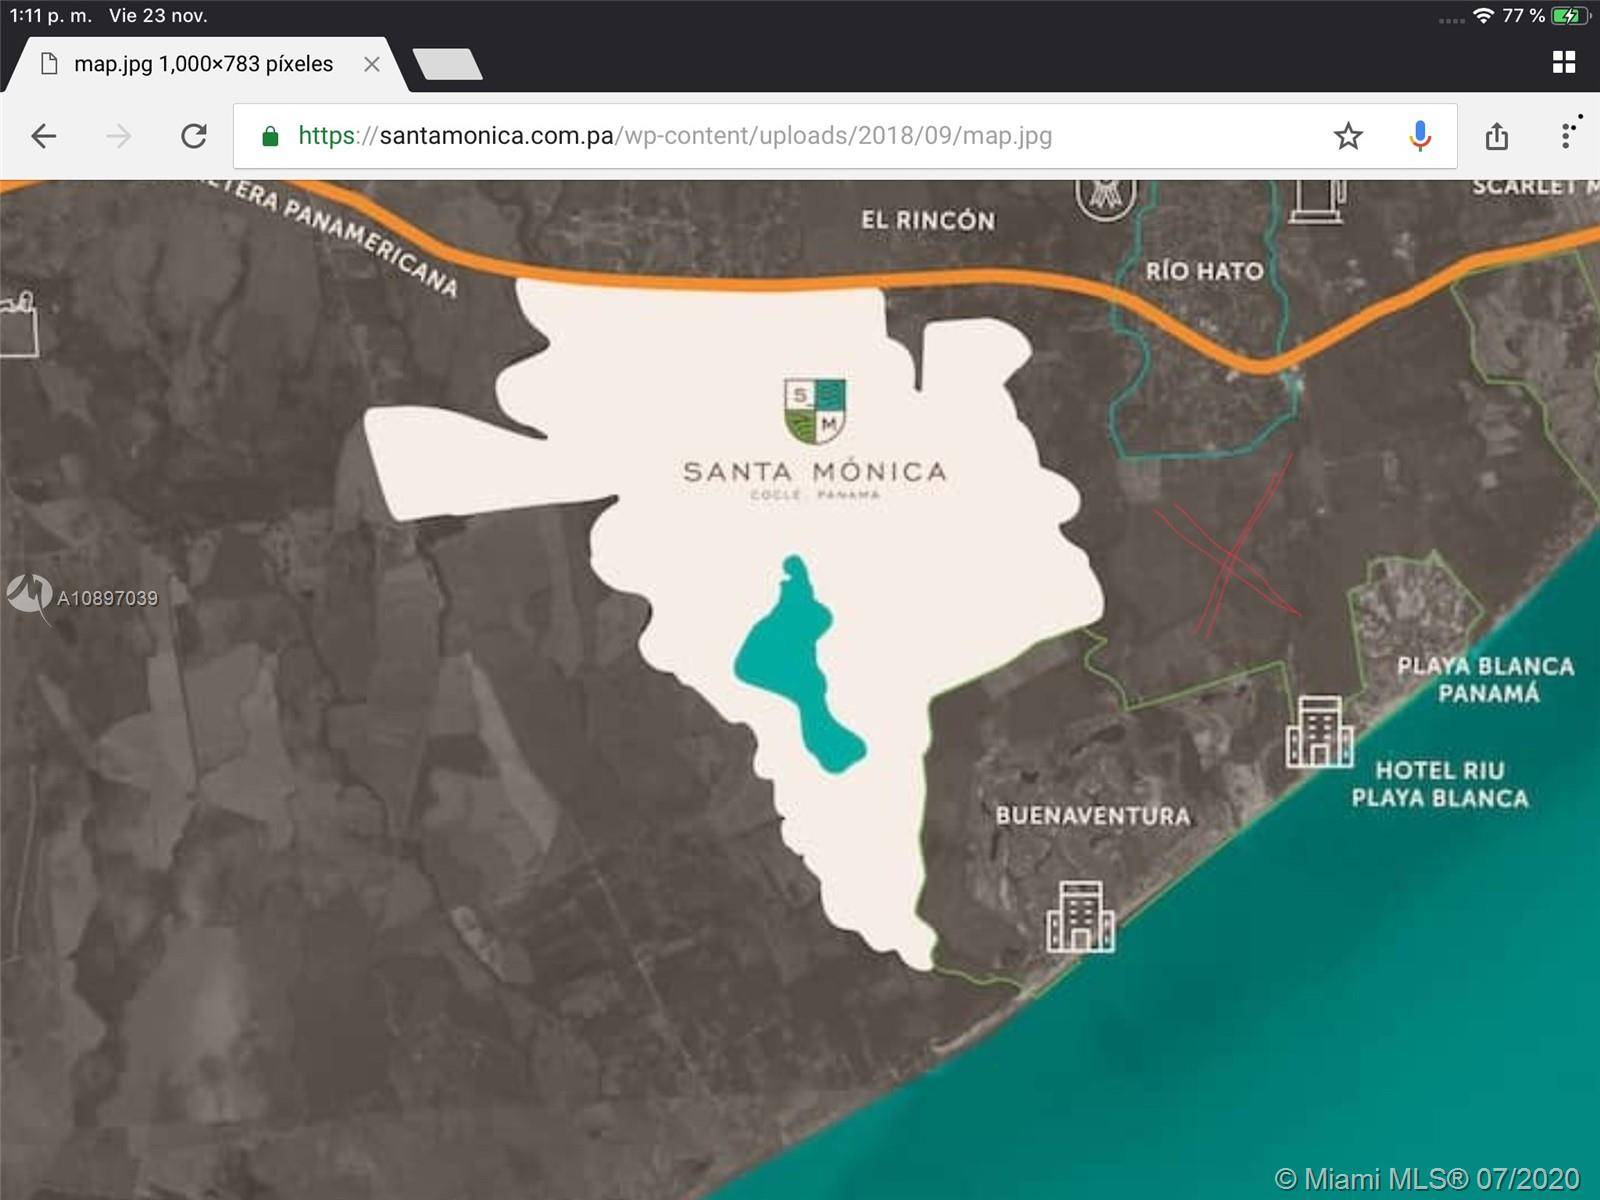Focus the santamonica.com.pa address bar
The width and height of the screenshot is (1600, 1200).
pyautogui.click(x=845, y=136)
